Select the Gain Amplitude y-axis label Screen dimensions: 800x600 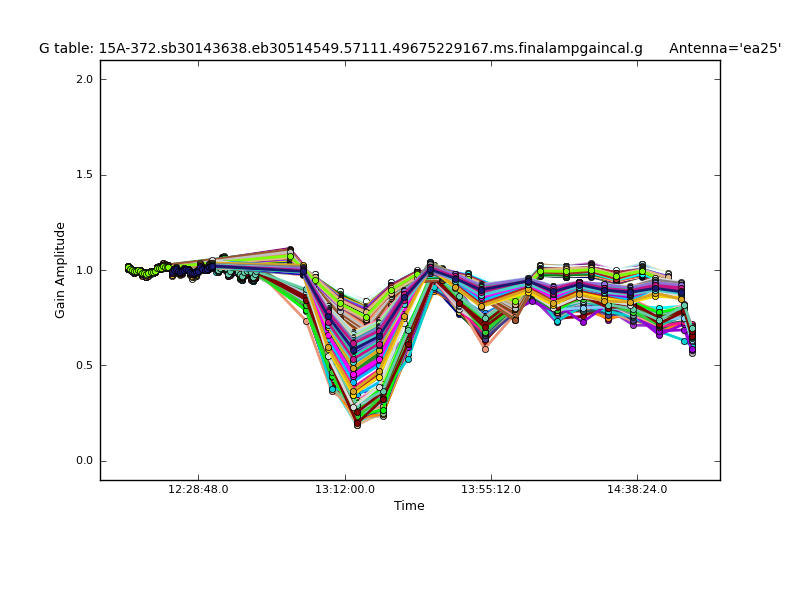pyautogui.click(x=60, y=270)
